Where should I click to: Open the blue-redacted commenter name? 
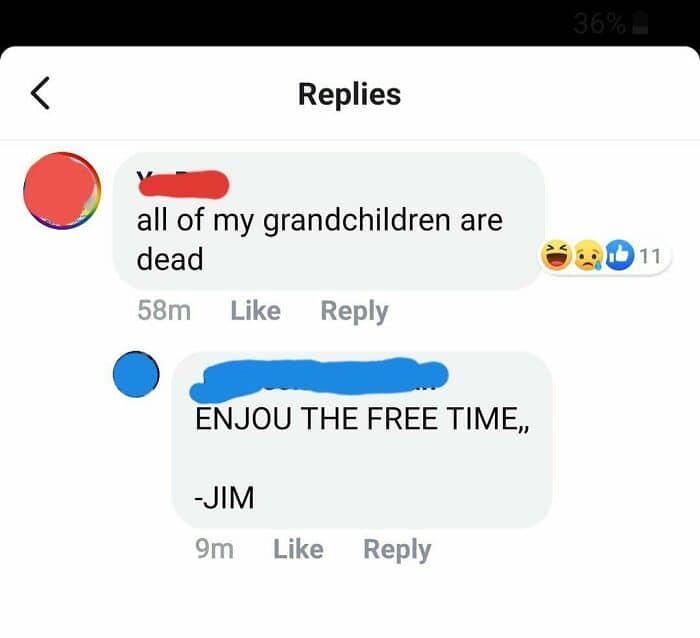pos(319,379)
